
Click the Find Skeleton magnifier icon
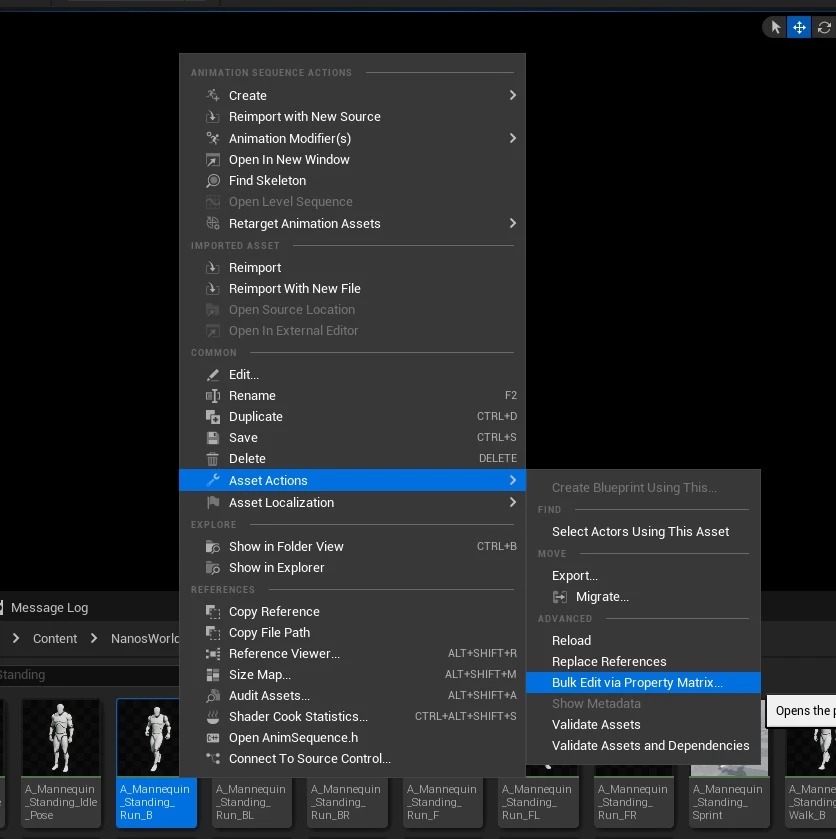213,181
